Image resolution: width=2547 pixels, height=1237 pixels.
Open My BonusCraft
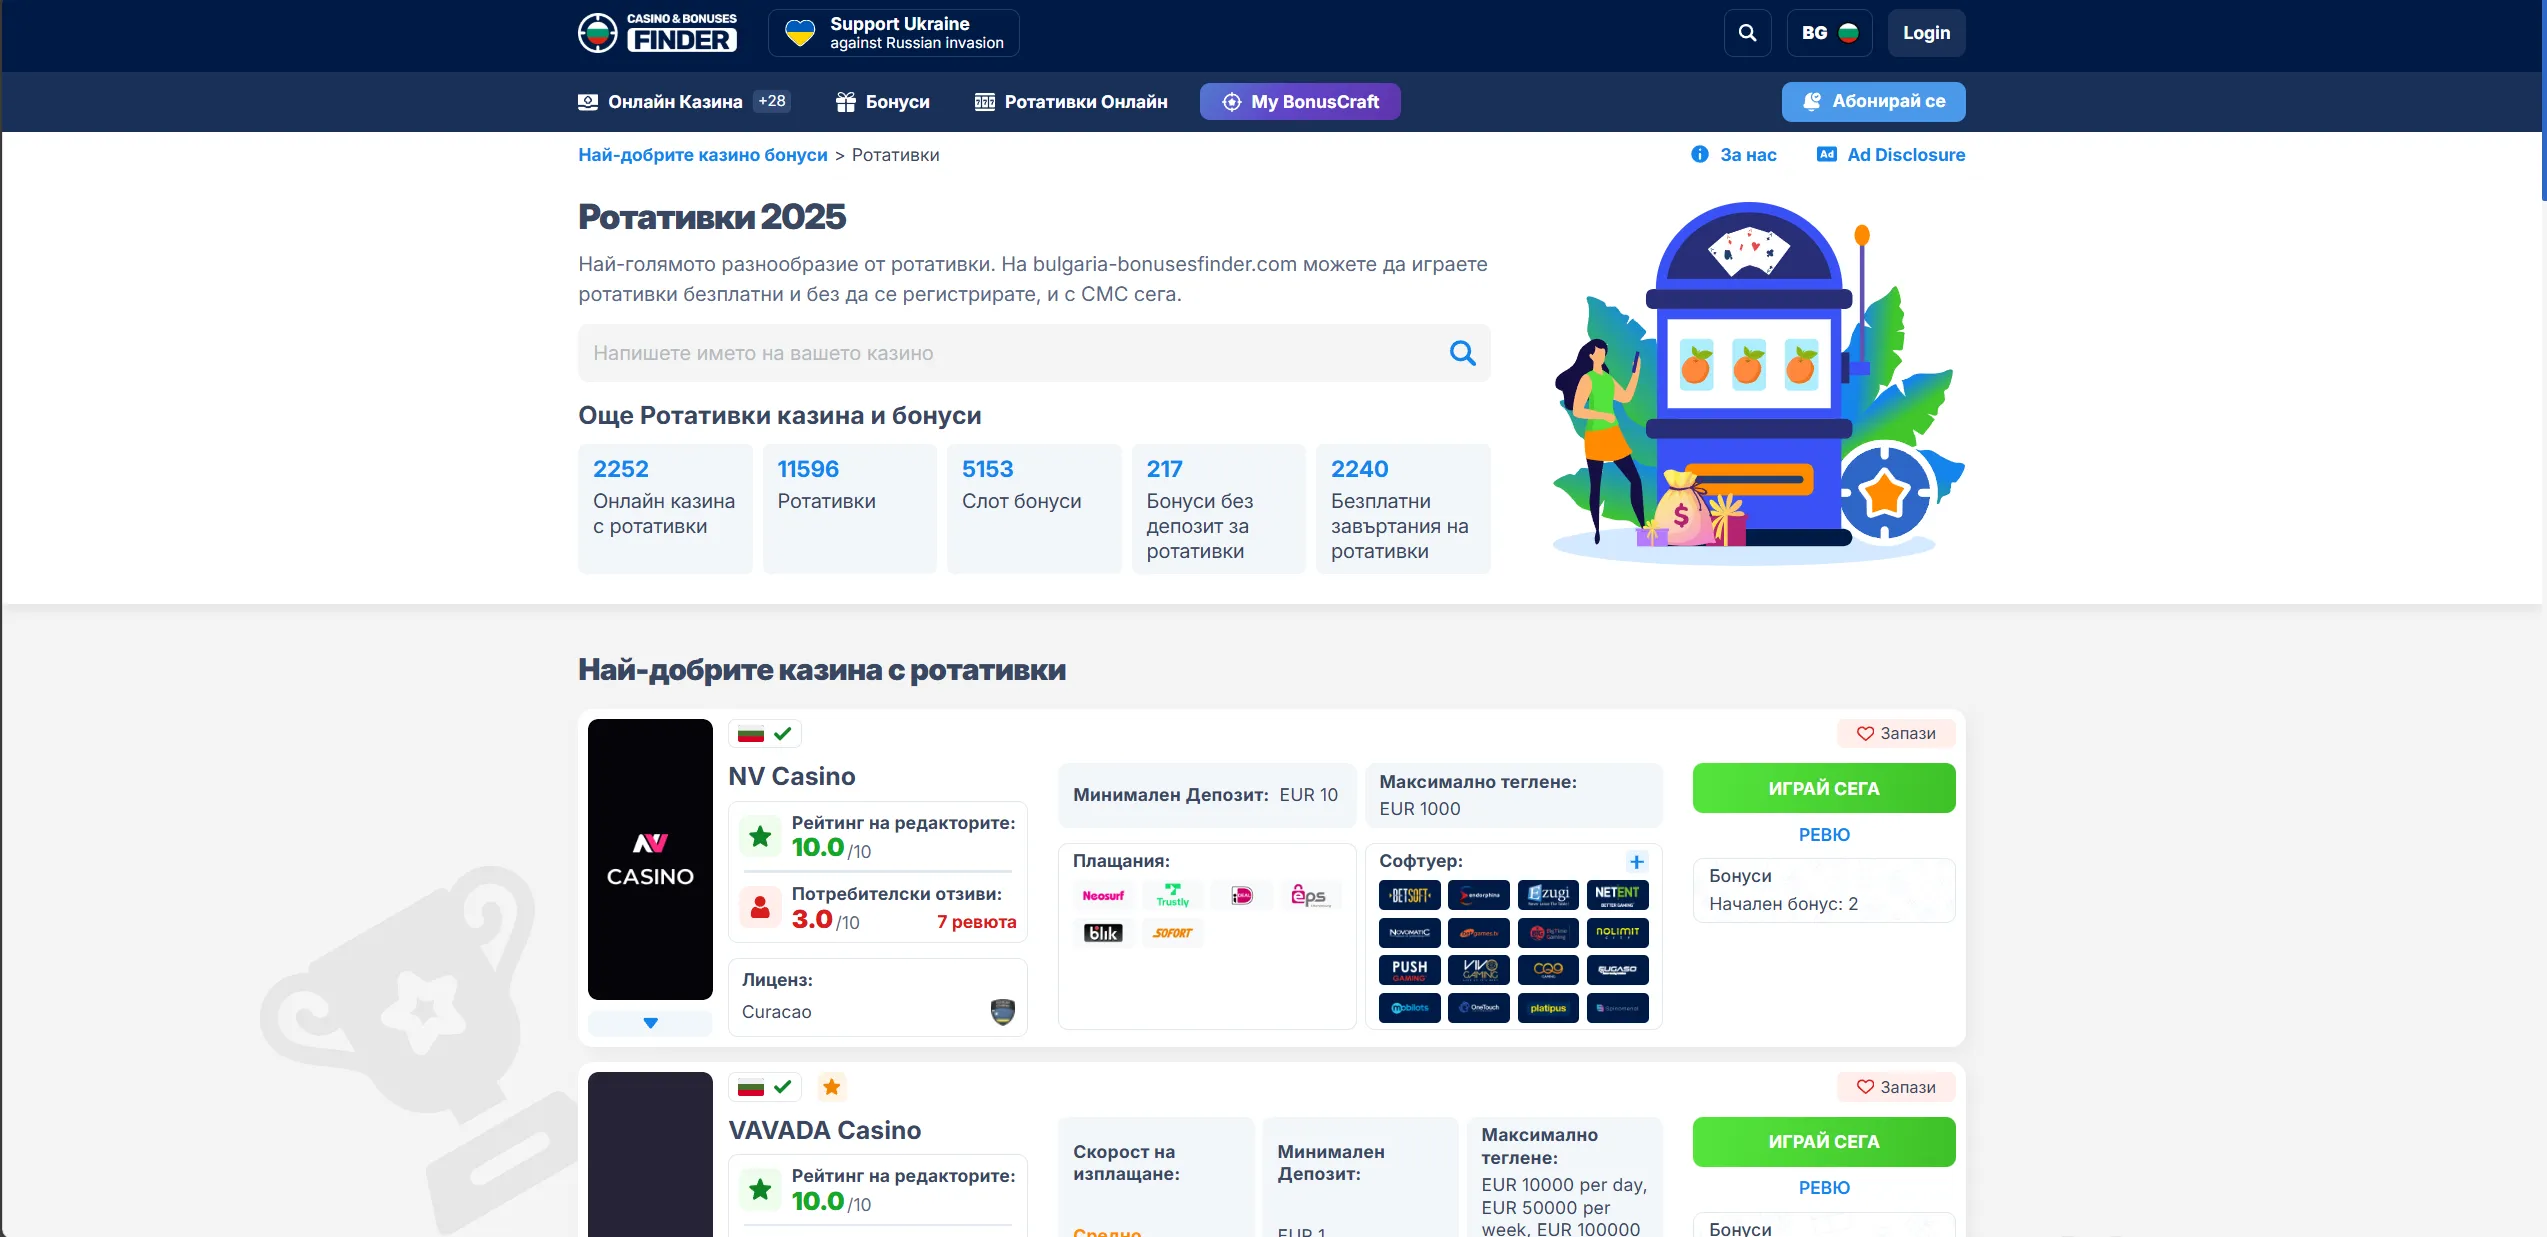[x=1300, y=102]
